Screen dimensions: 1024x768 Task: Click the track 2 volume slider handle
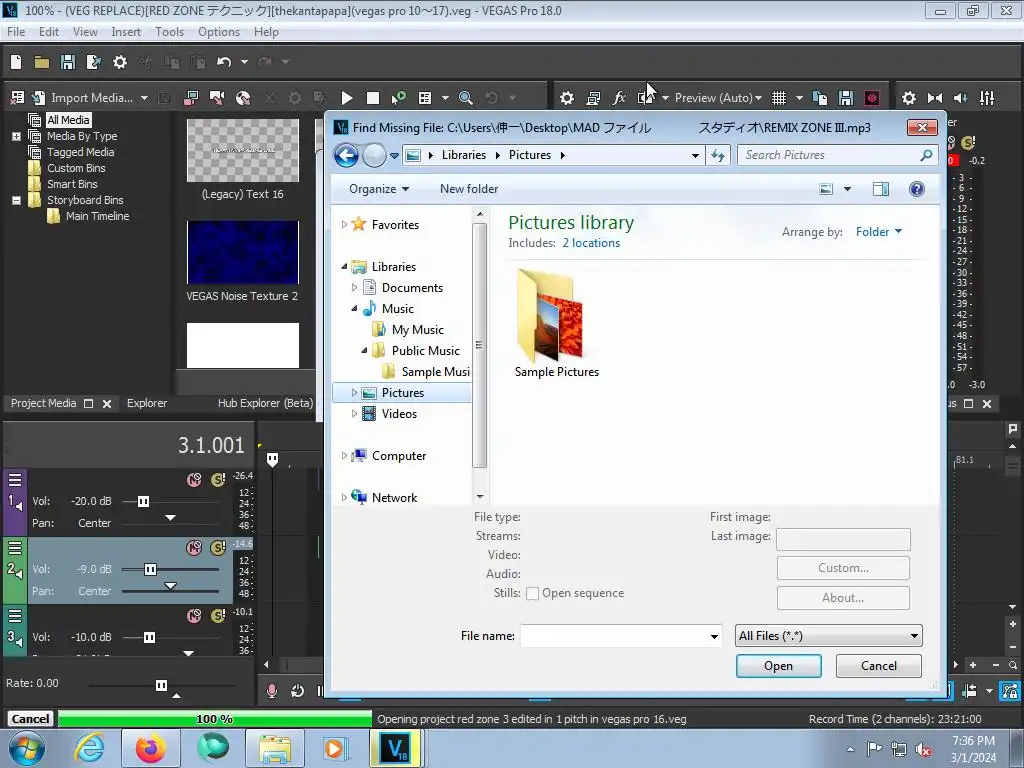coord(150,569)
